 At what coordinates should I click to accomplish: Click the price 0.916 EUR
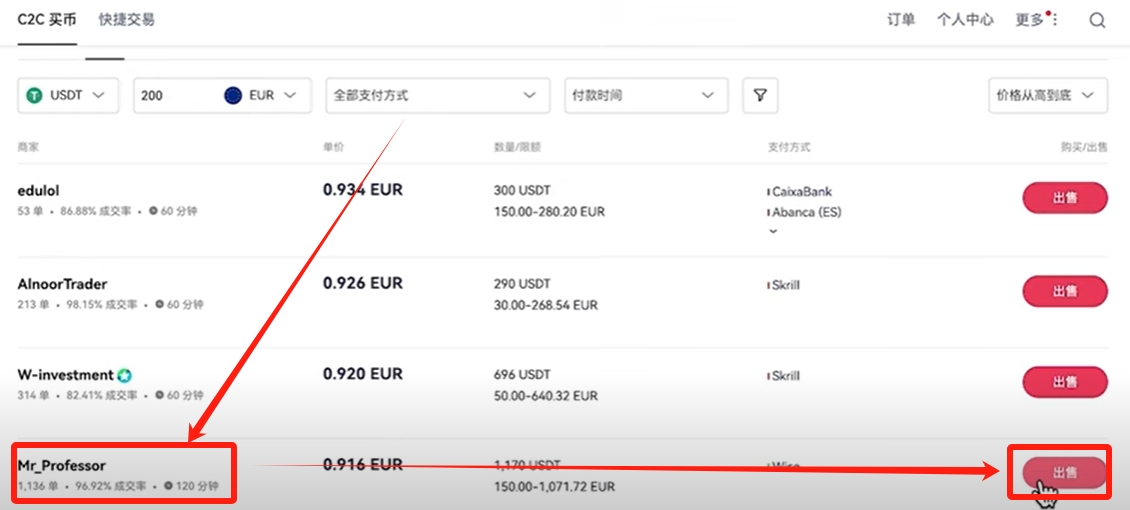click(x=362, y=465)
